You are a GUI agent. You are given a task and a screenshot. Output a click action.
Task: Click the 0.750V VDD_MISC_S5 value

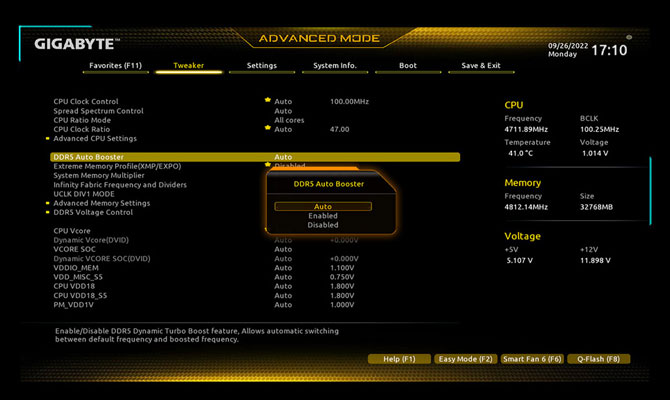(342, 277)
